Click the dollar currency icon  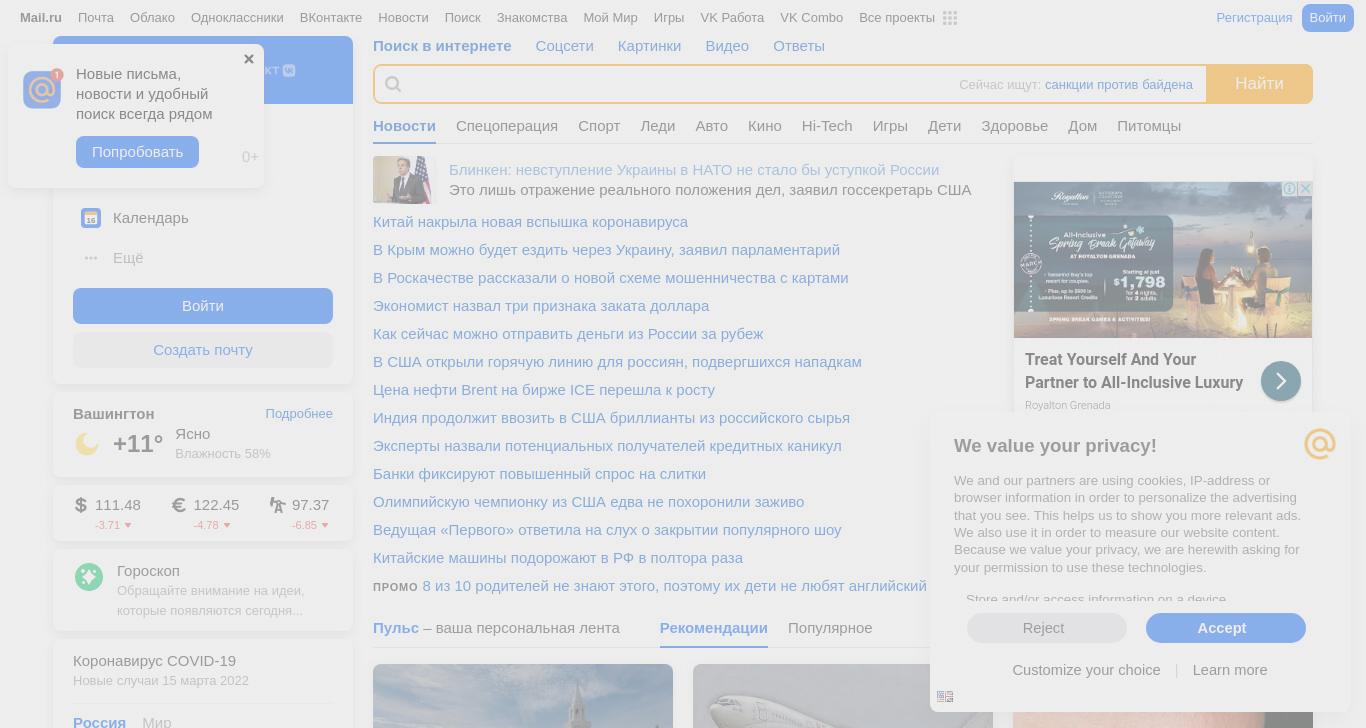pyautogui.click(x=81, y=505)
